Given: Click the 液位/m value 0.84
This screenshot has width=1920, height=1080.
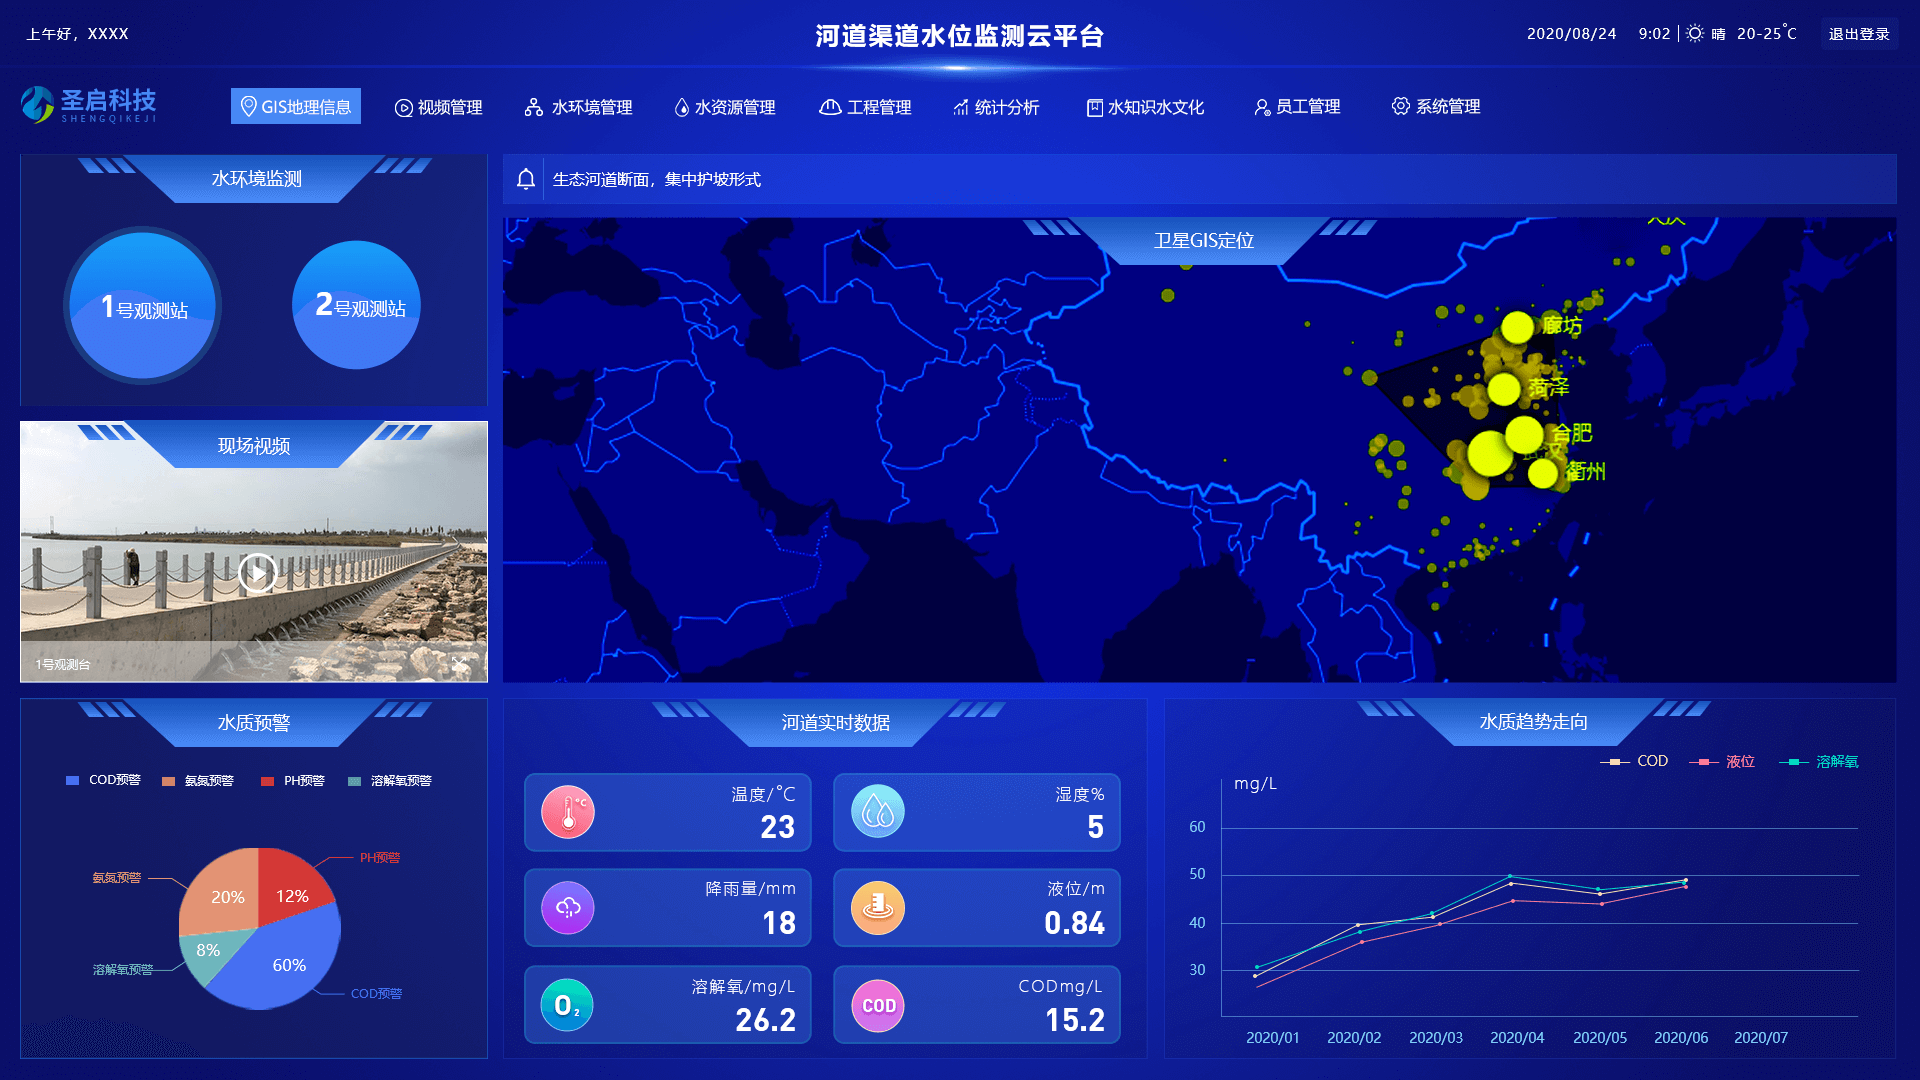Looking at the screenshot, I should (1075, 923).
